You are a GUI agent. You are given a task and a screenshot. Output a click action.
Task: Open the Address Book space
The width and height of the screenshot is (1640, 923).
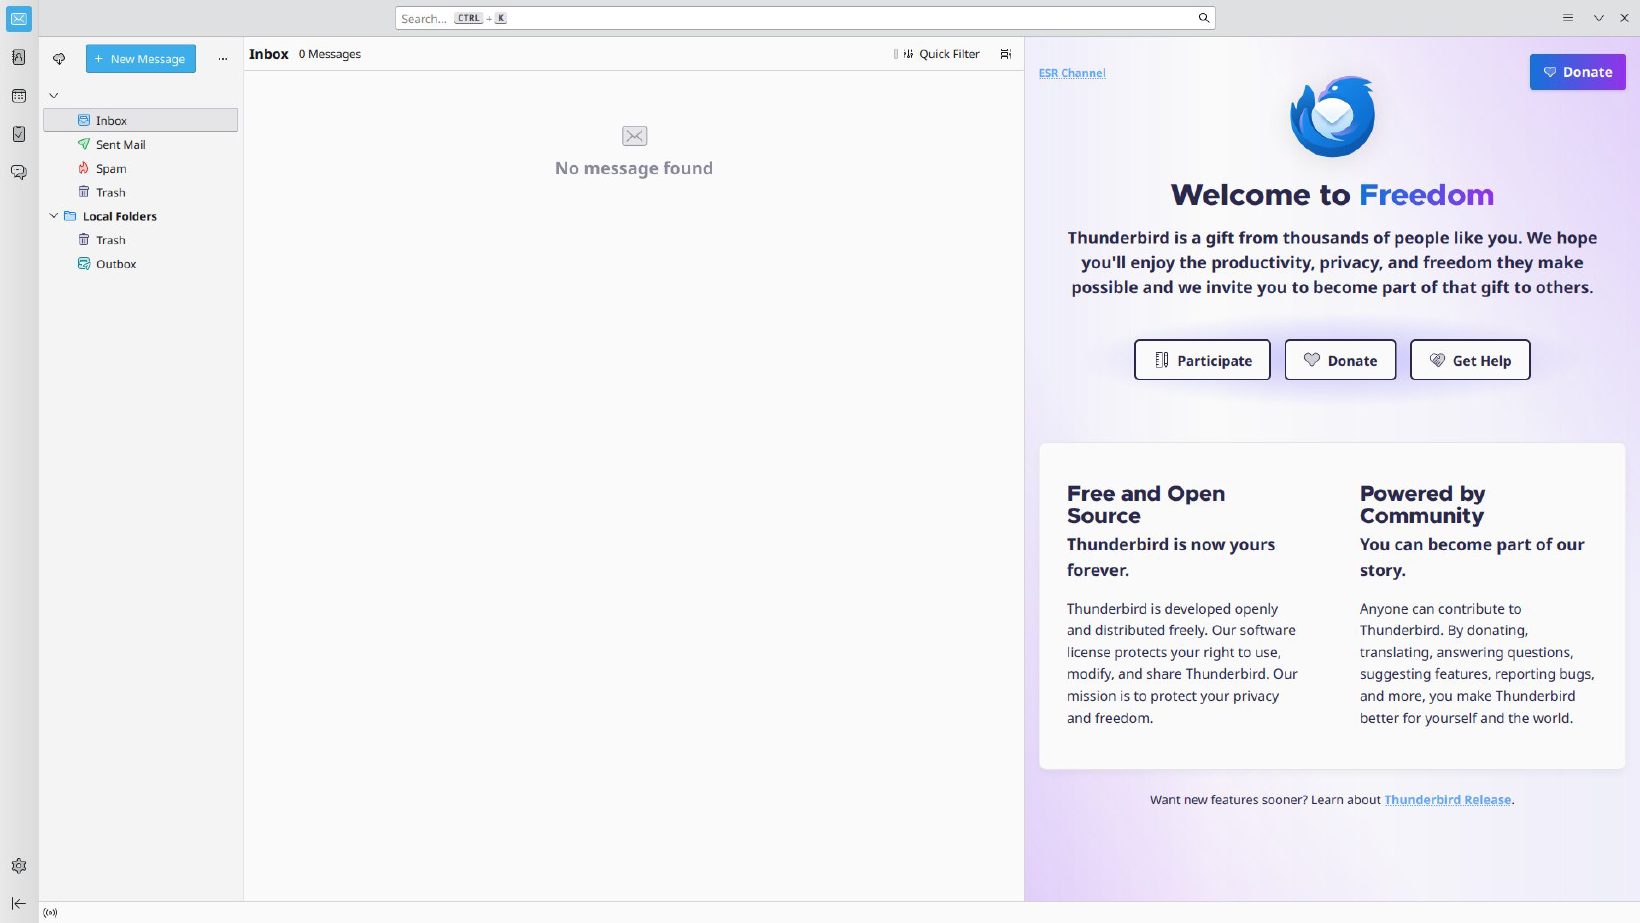pyautogui.click(x=19, y=58)
